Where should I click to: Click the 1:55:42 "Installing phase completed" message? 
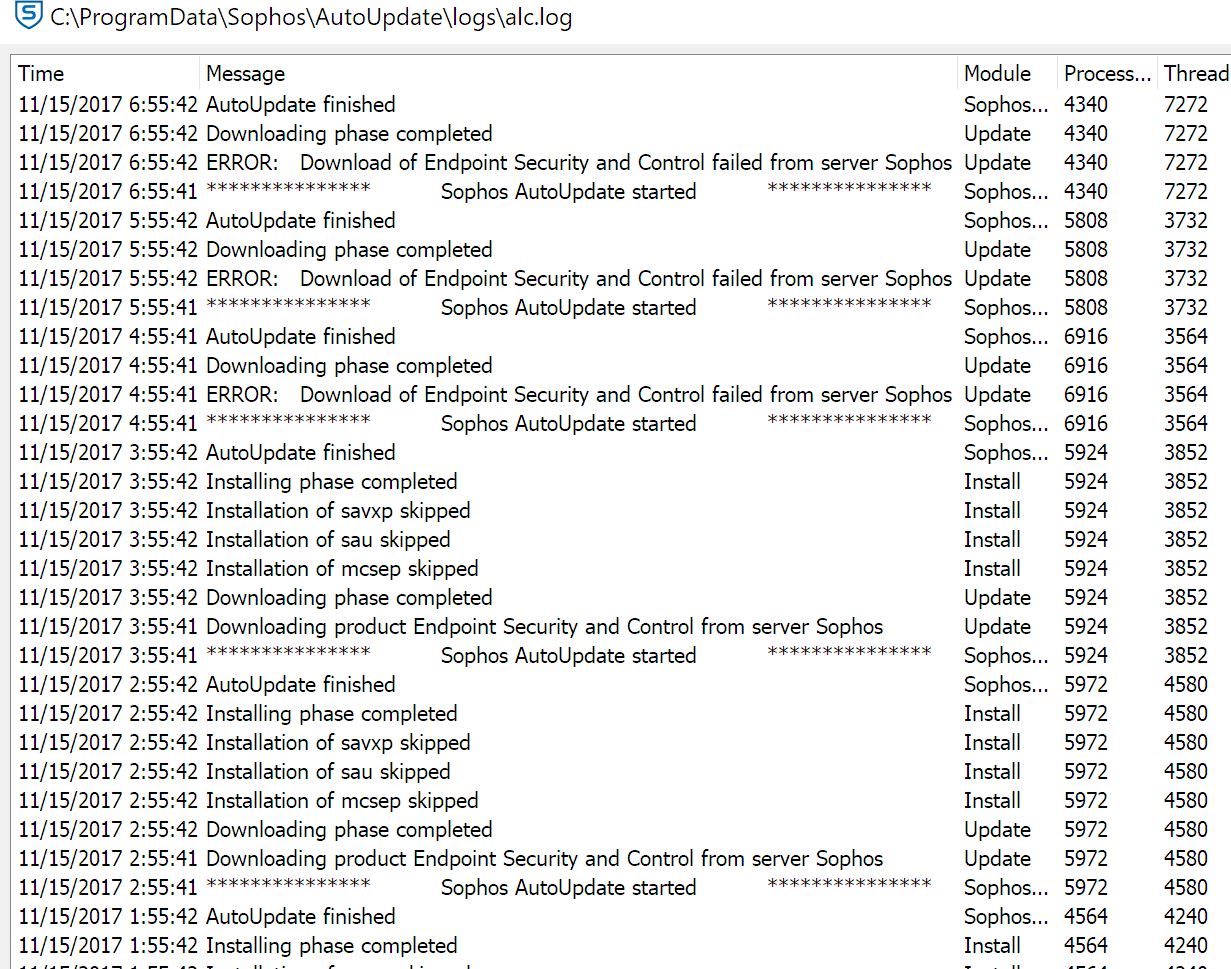331,945
